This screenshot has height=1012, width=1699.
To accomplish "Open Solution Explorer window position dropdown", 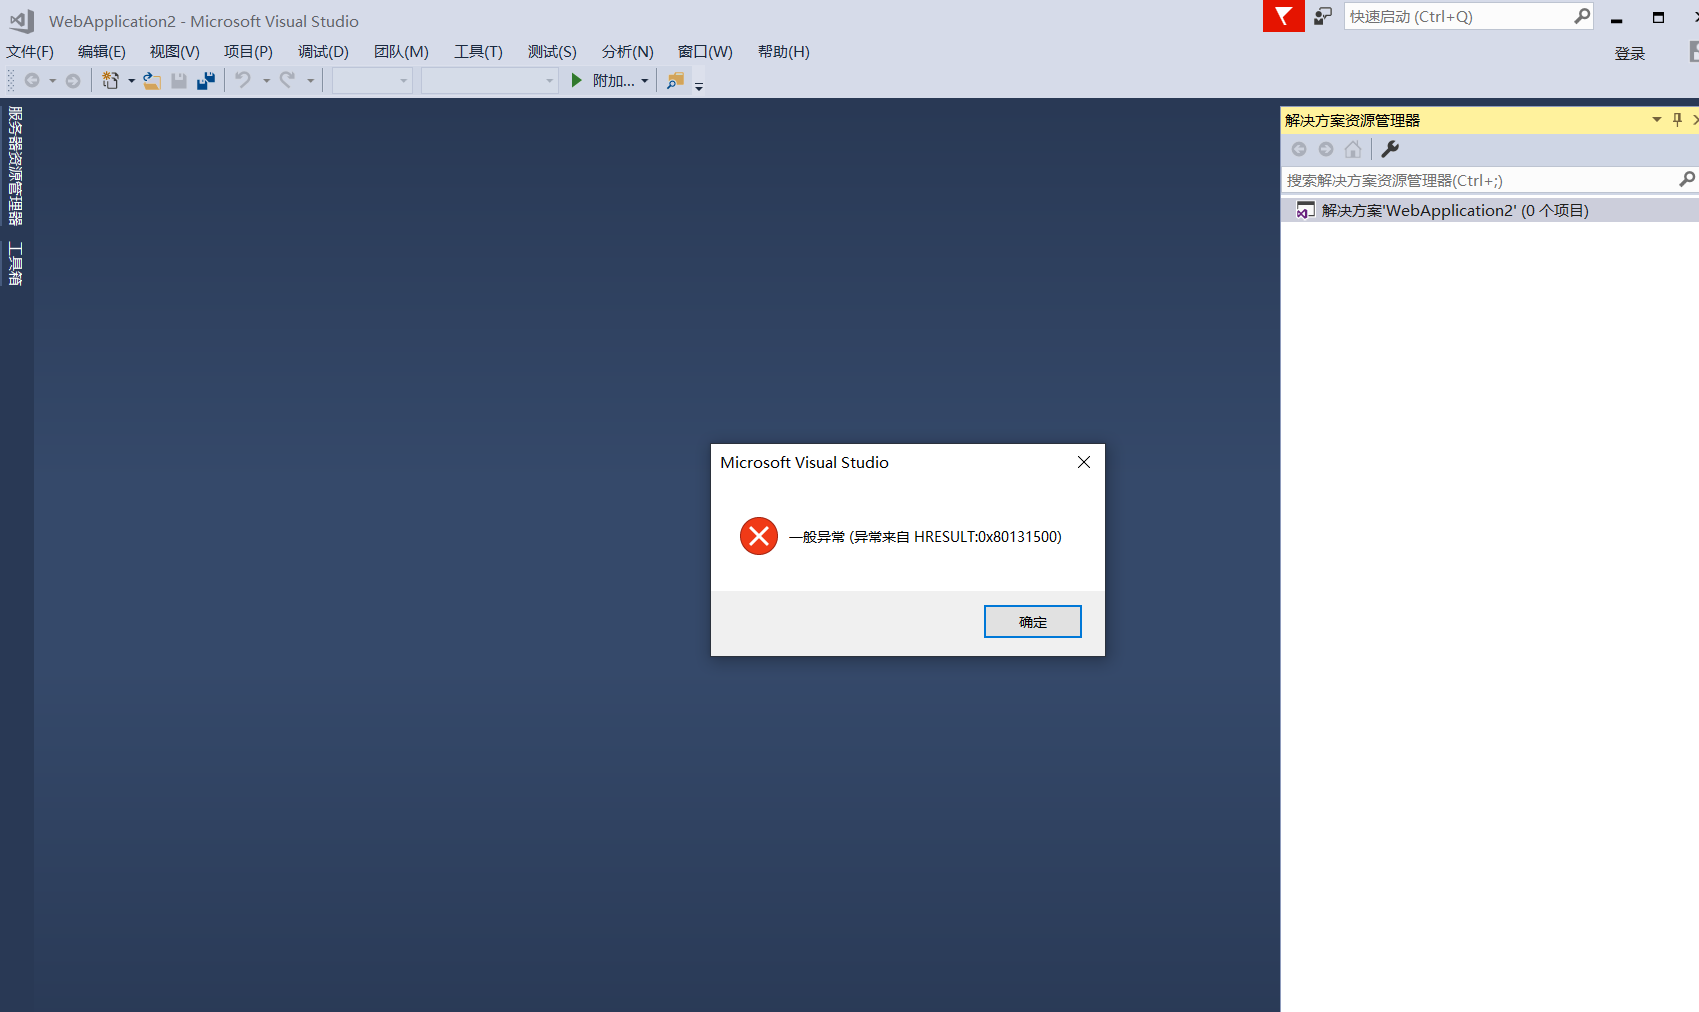I will point(1657,120).
